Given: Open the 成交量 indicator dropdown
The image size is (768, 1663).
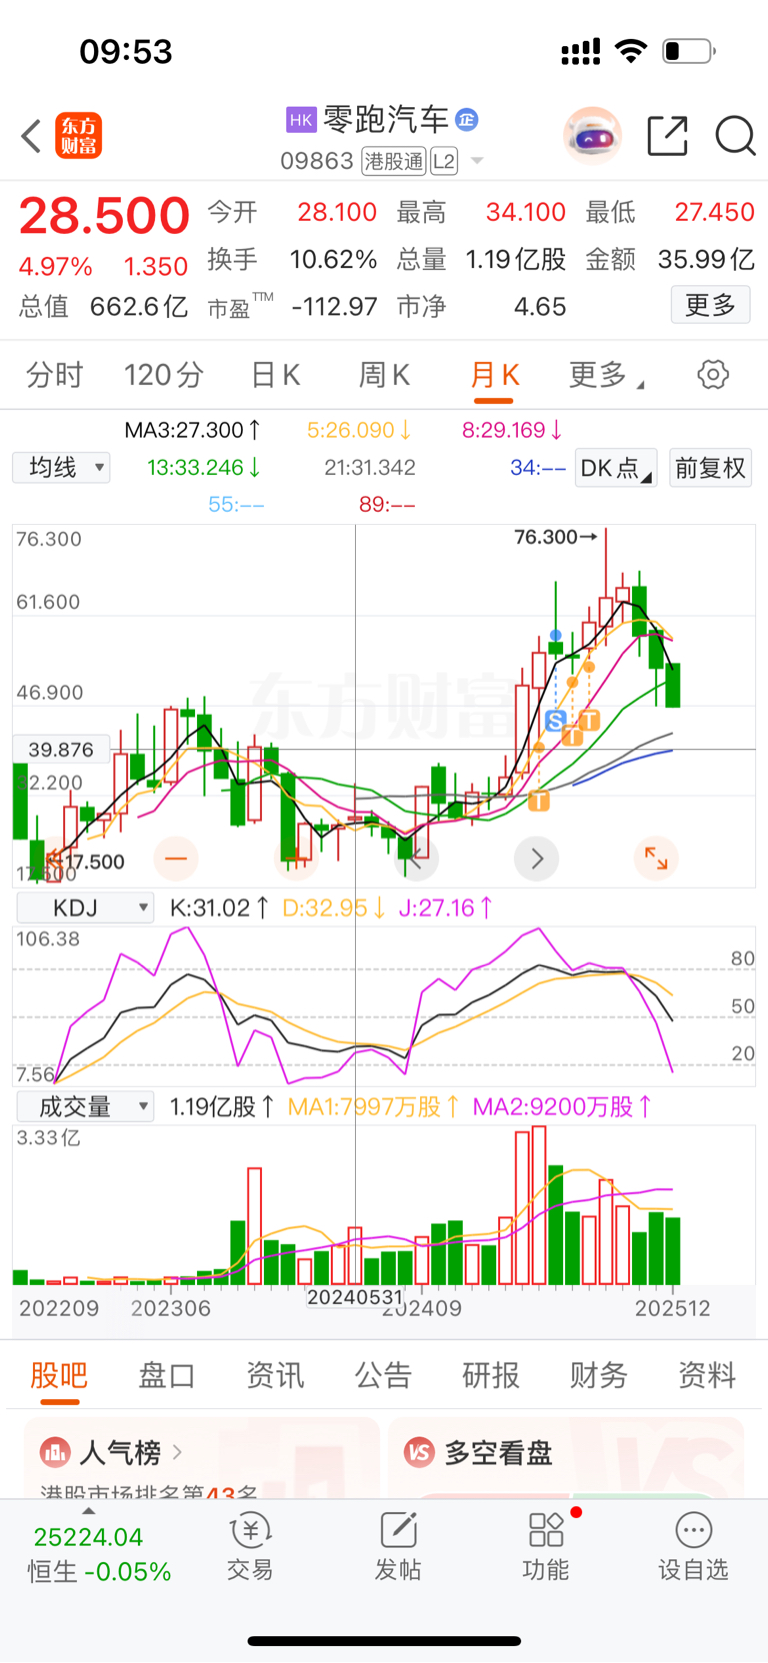Looking at the screenshot, I should [x=86, y=1106].
